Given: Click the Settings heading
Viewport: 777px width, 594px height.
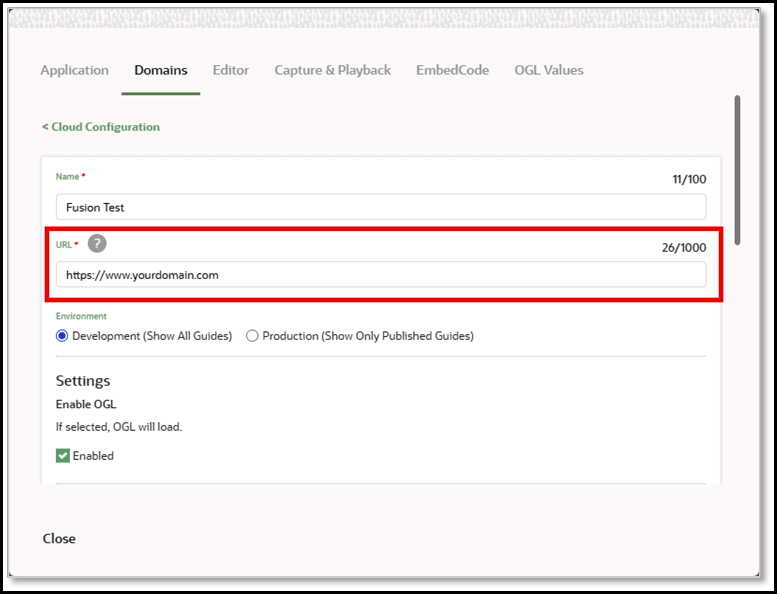Looking at the screenshot, I should point(83,380).
